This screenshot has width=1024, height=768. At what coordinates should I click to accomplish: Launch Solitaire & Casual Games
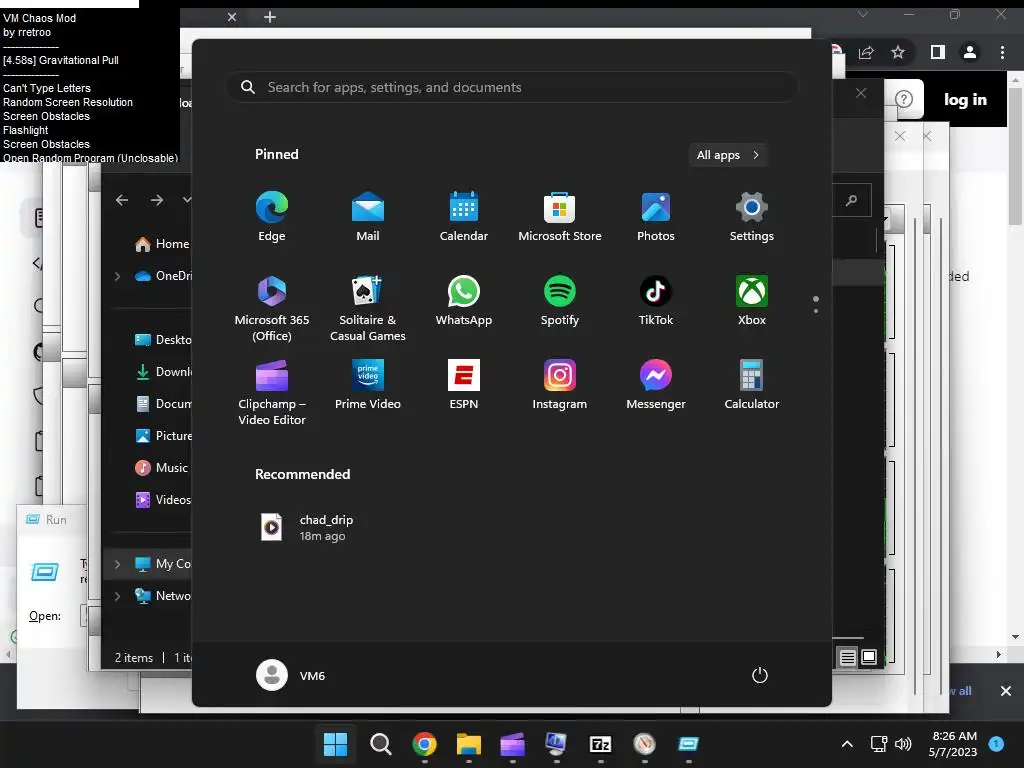368,308
